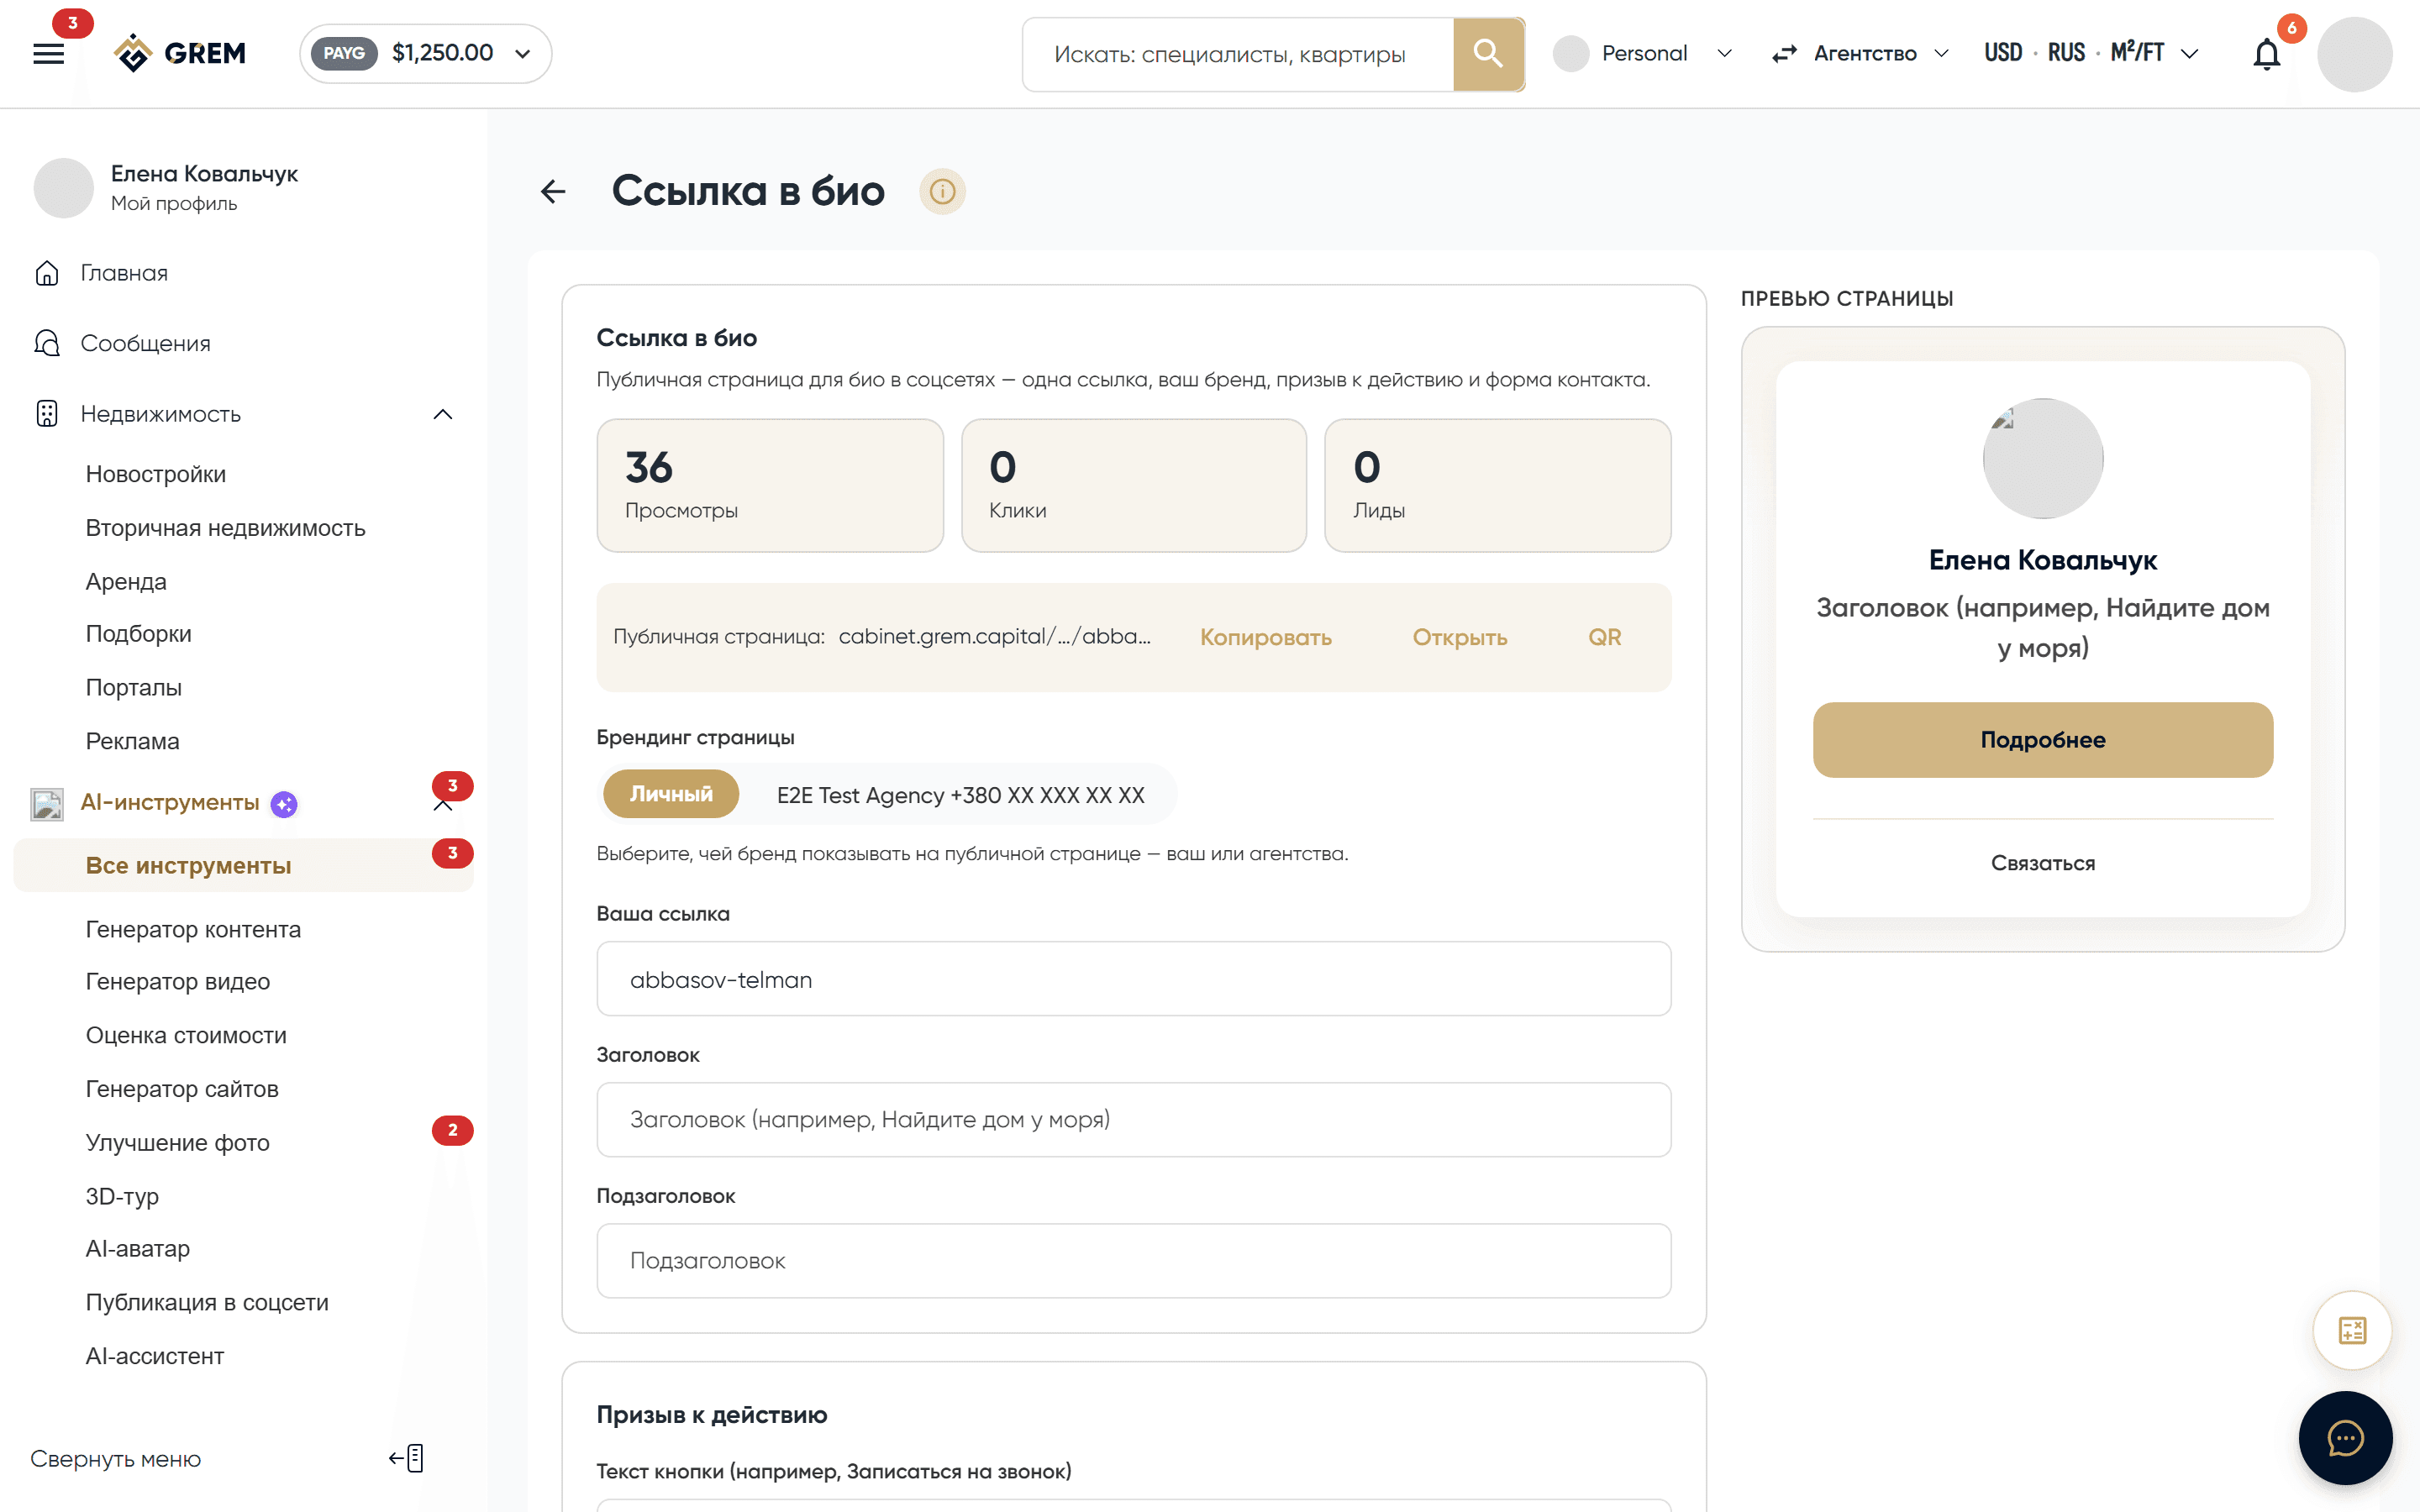Open the calculator widget icon
Screen dimensions: 2420x1512
2352,1330
